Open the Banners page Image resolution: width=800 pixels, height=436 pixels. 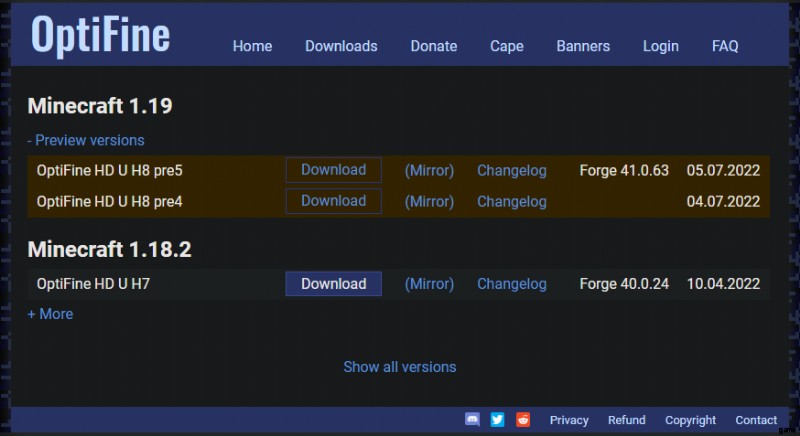click(x=583, y=46)
